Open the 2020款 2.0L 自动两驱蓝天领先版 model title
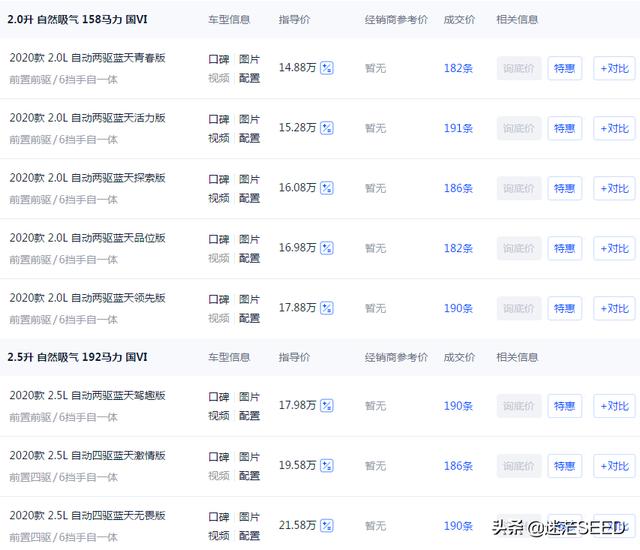The height and width of the screenshot is (550, 640). (x=87, y=298)
